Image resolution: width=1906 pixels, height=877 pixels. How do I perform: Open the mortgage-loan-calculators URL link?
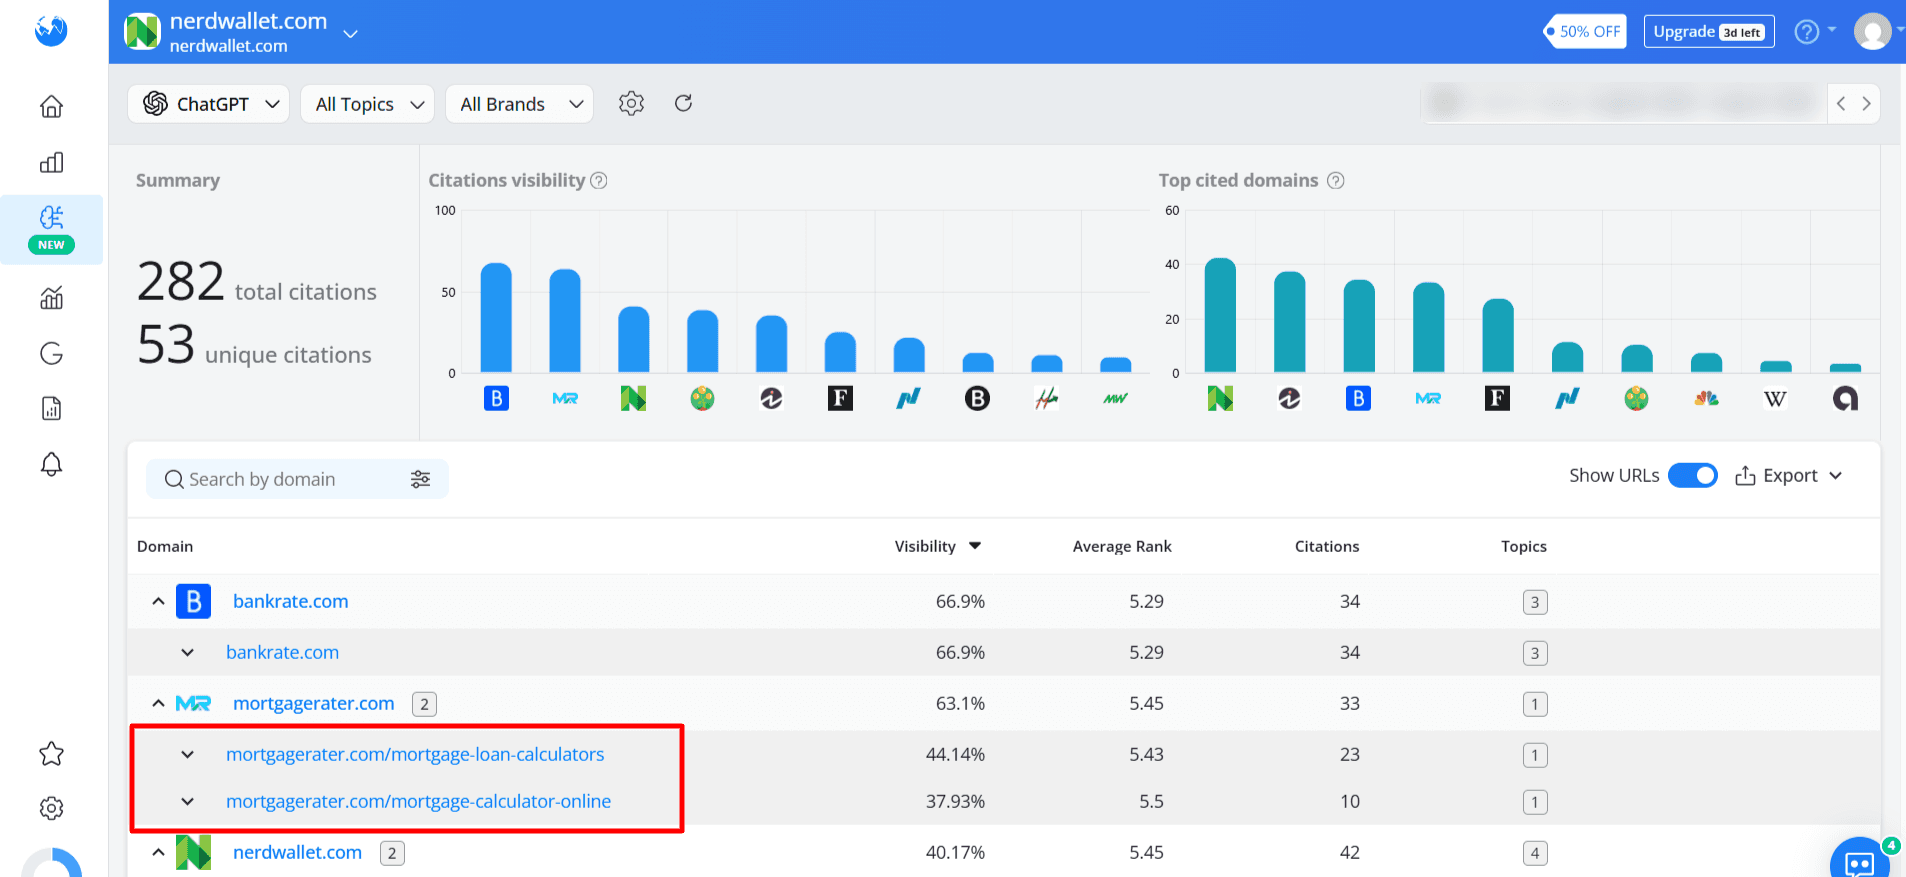point(415,754)
